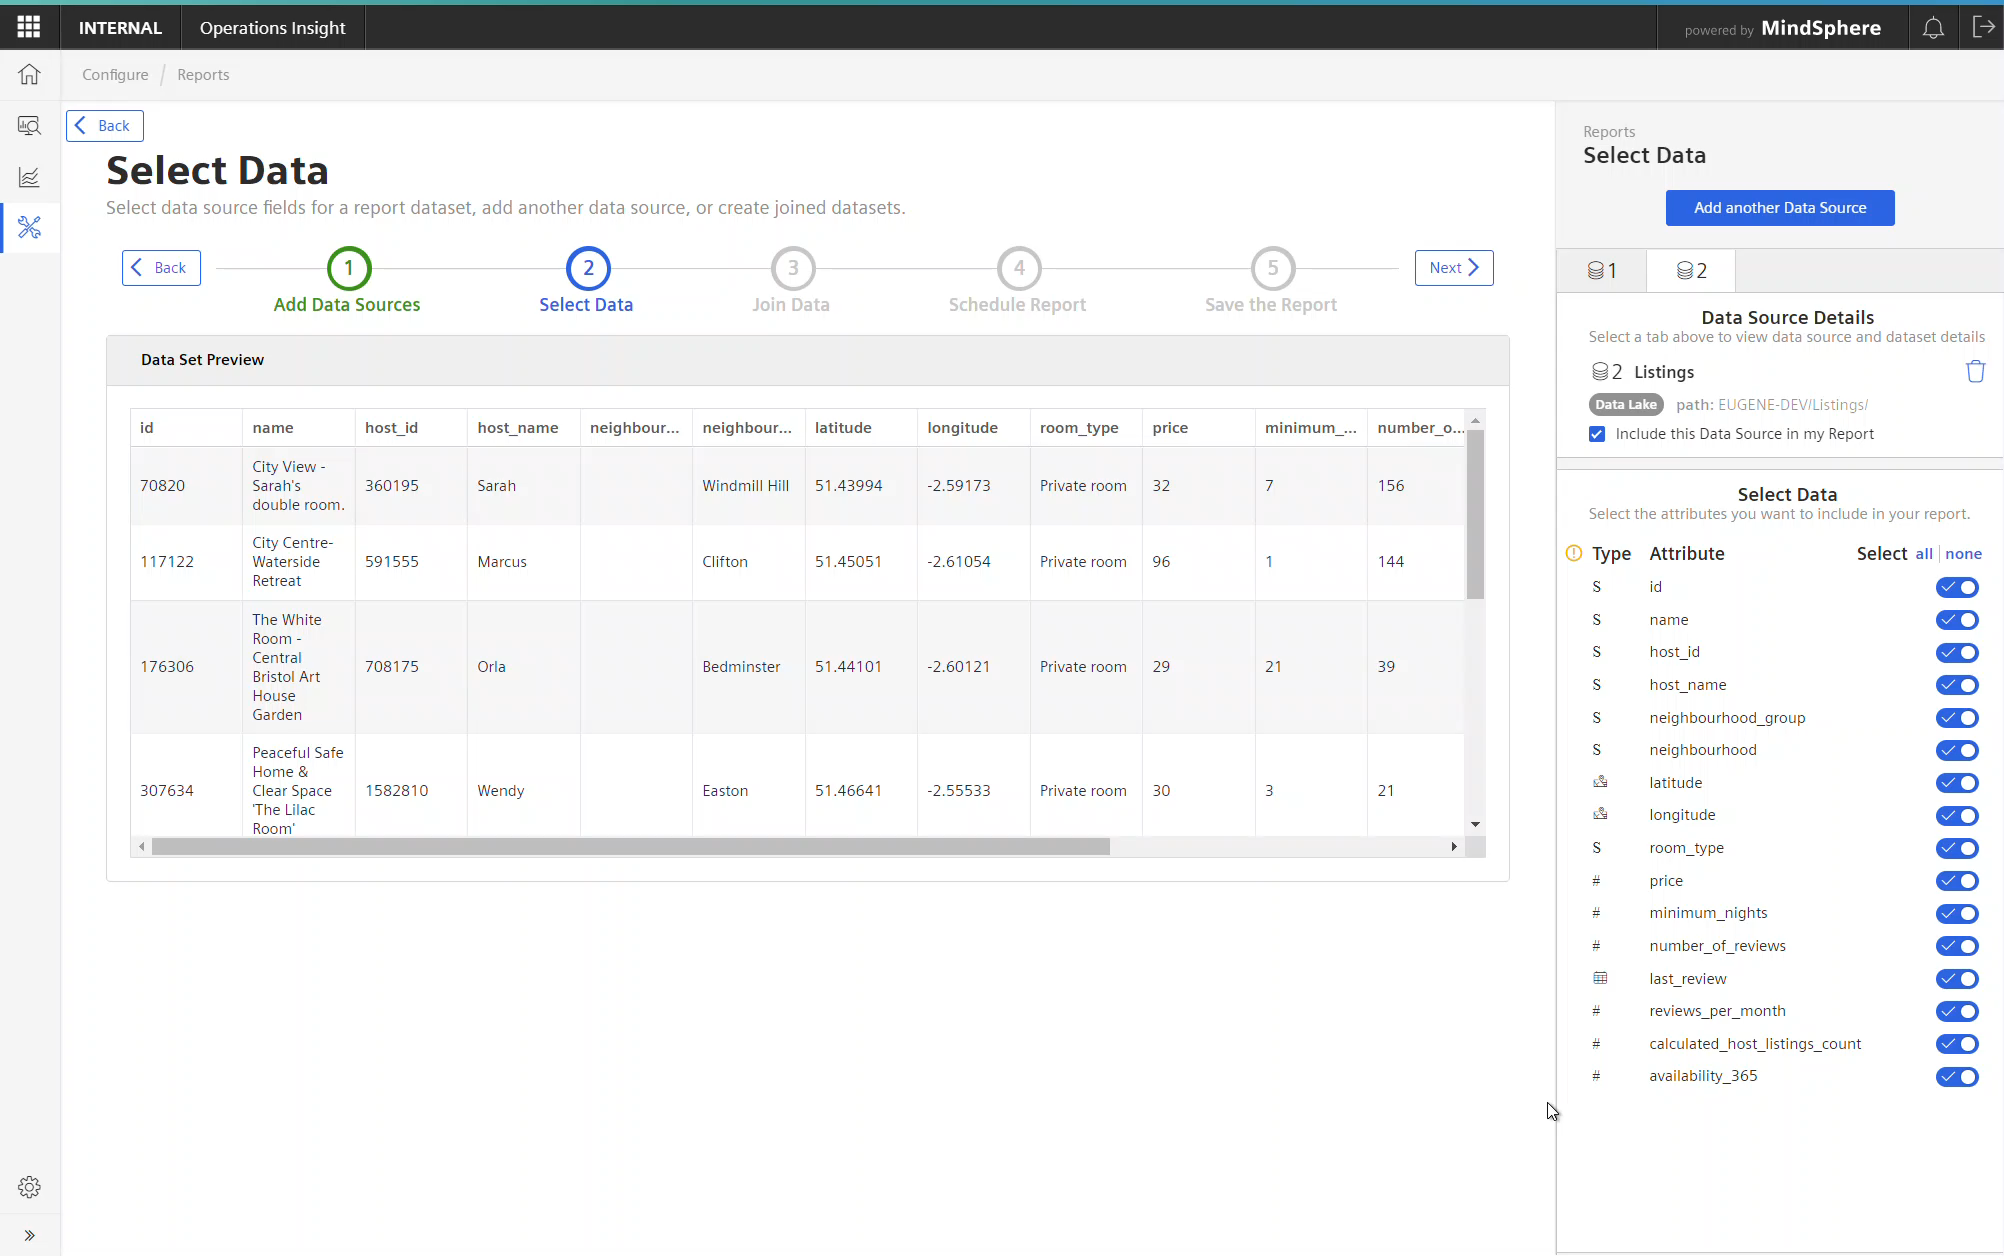Click the Next wizard button
2004x1256 pixels.
point(1454,268)
